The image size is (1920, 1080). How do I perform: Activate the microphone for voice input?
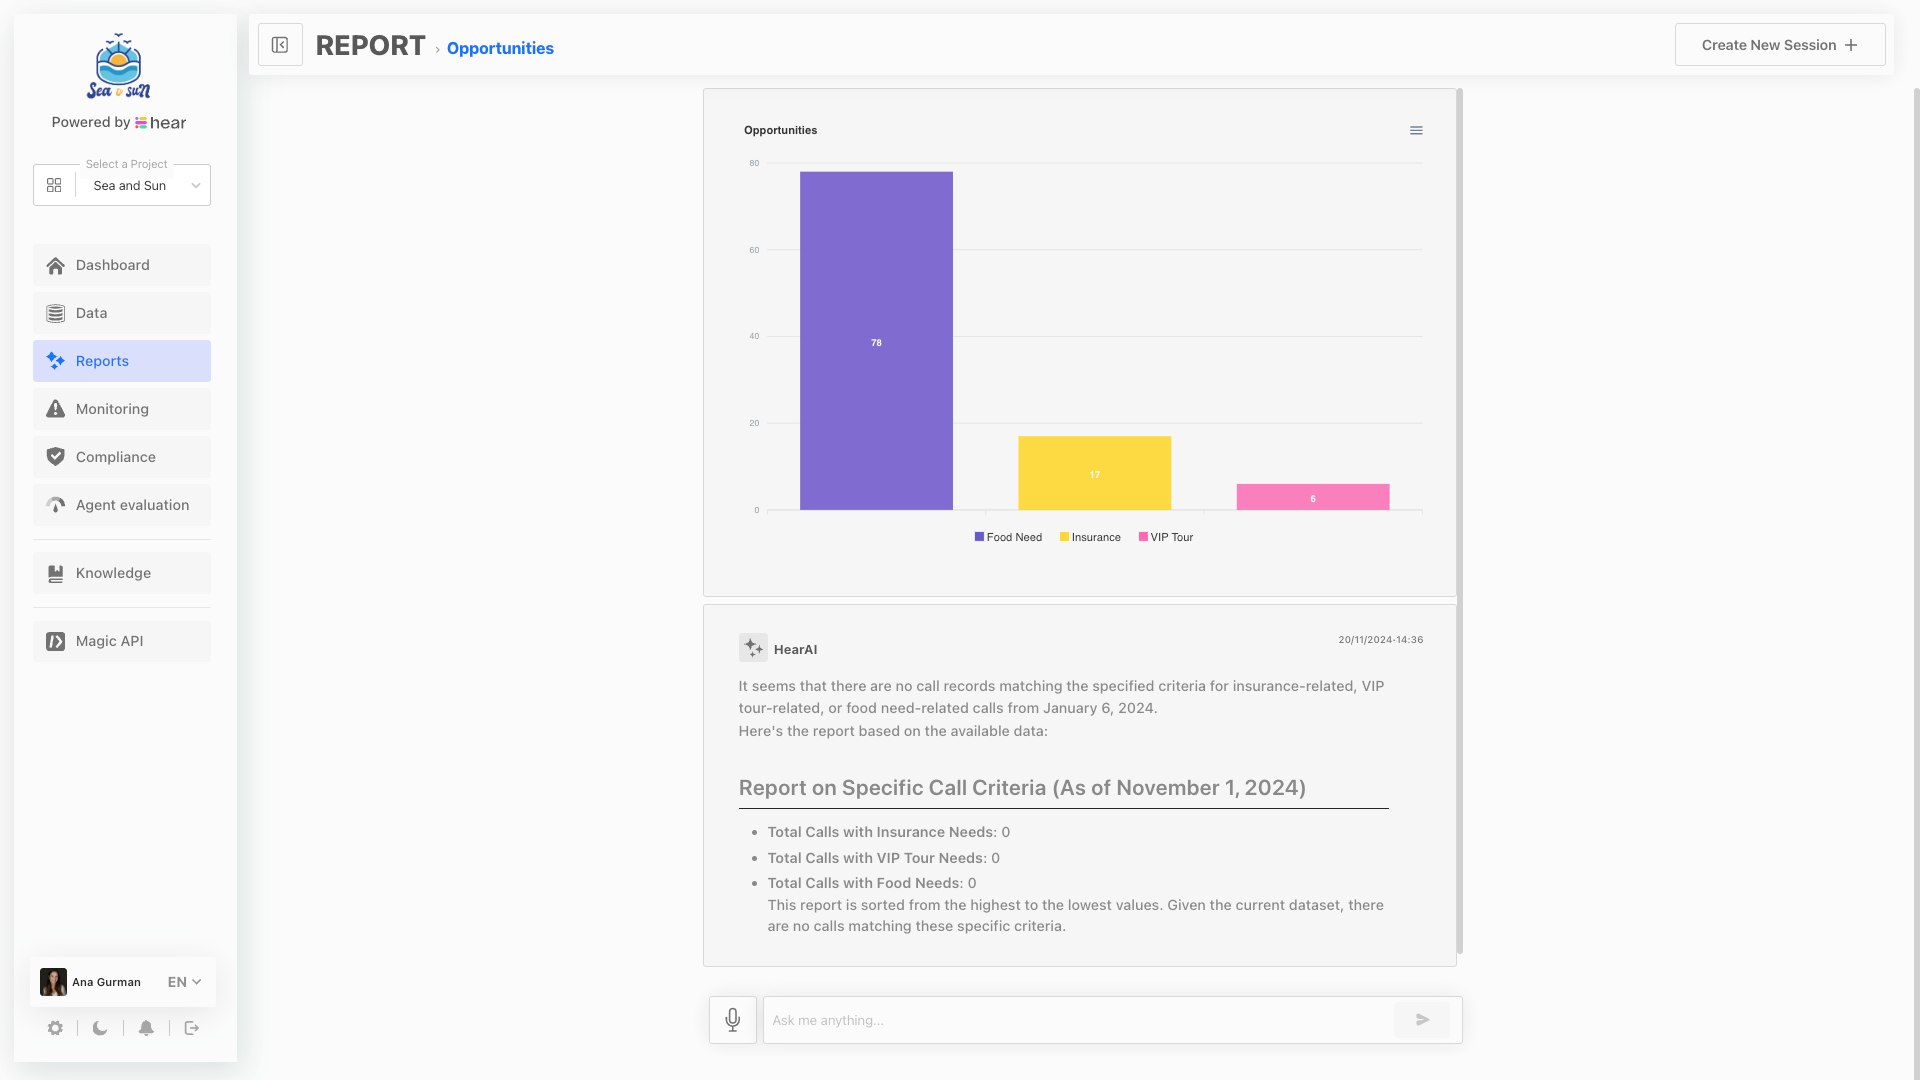pos(732,1020)
